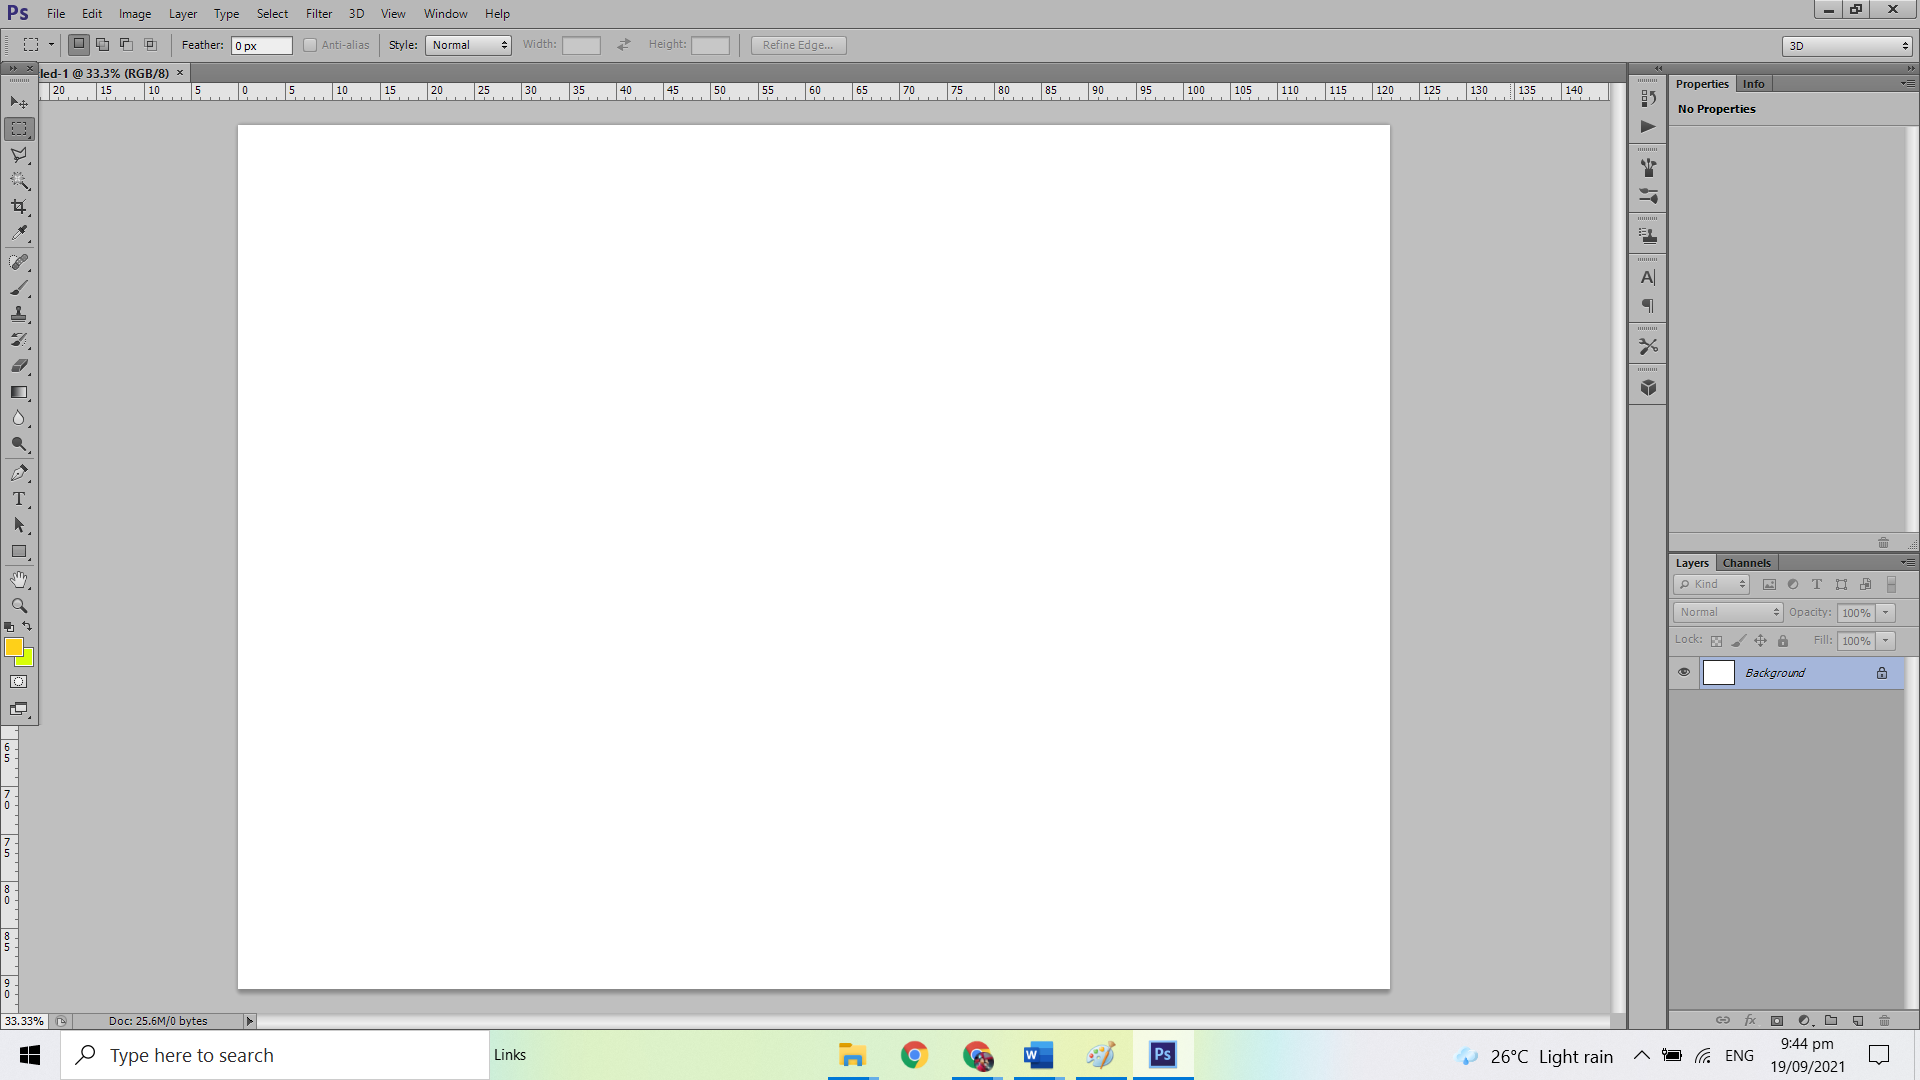Select the Crop tool
Viewport: 1920px width, 1080px height.
(19, 207)
